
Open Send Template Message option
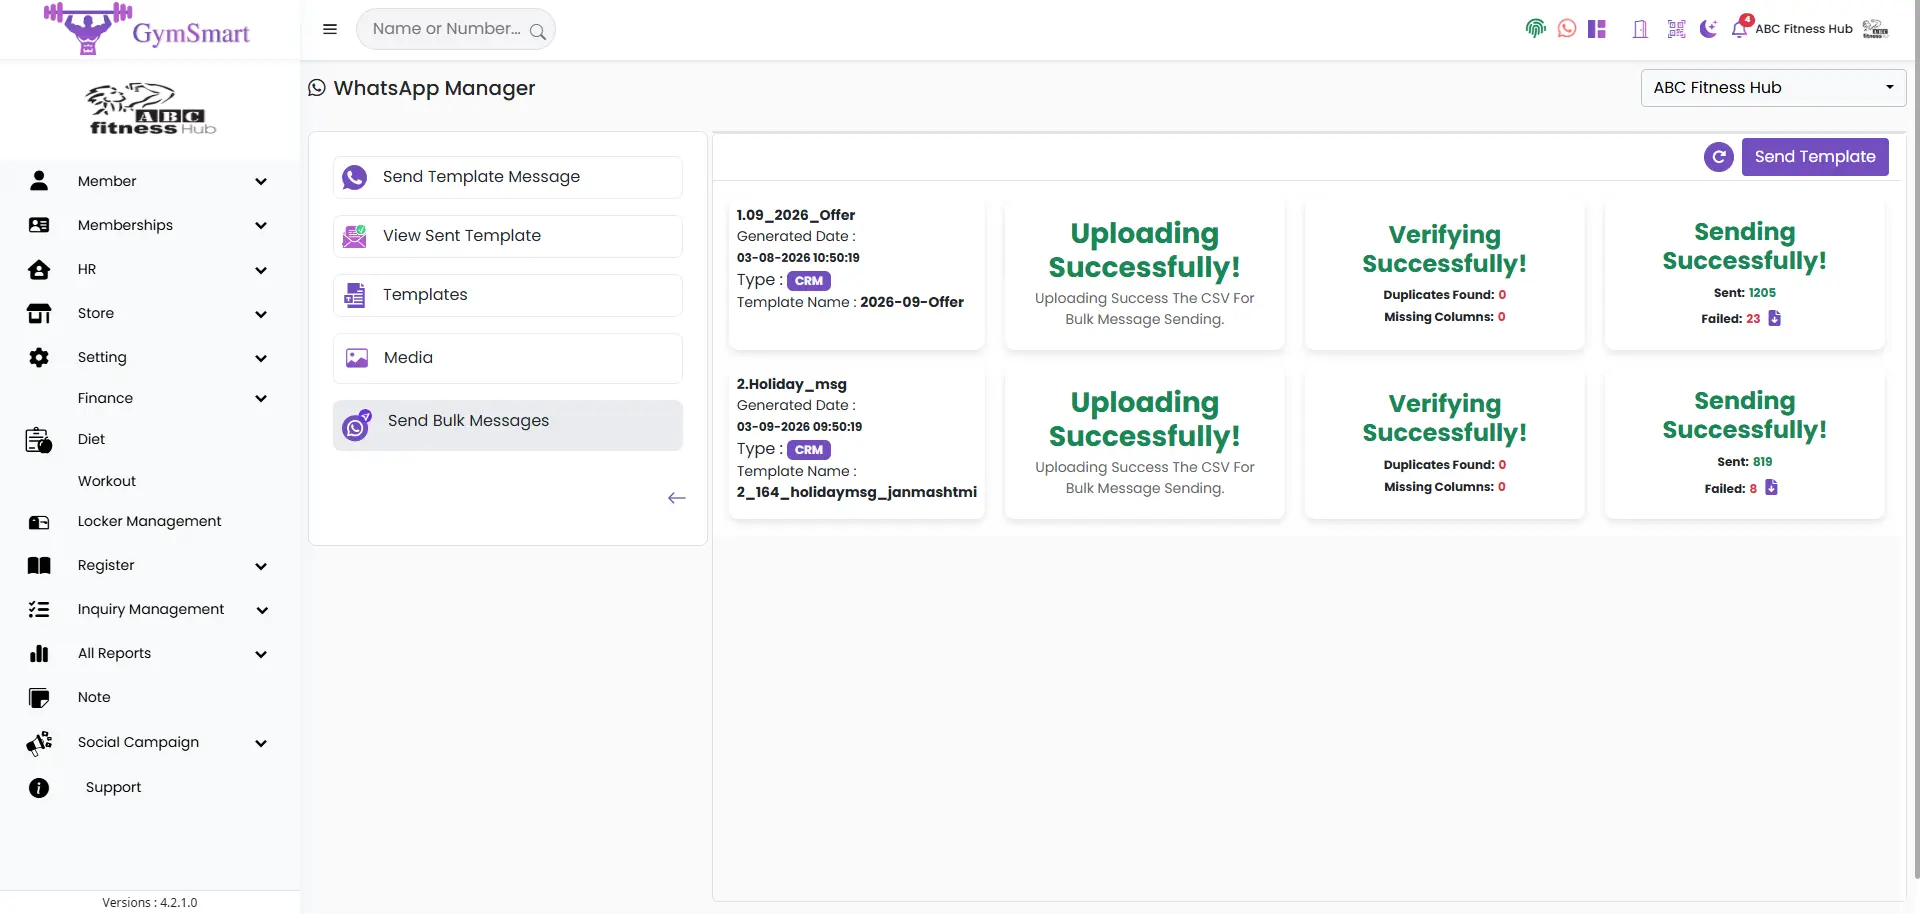(x=508, y=177)
